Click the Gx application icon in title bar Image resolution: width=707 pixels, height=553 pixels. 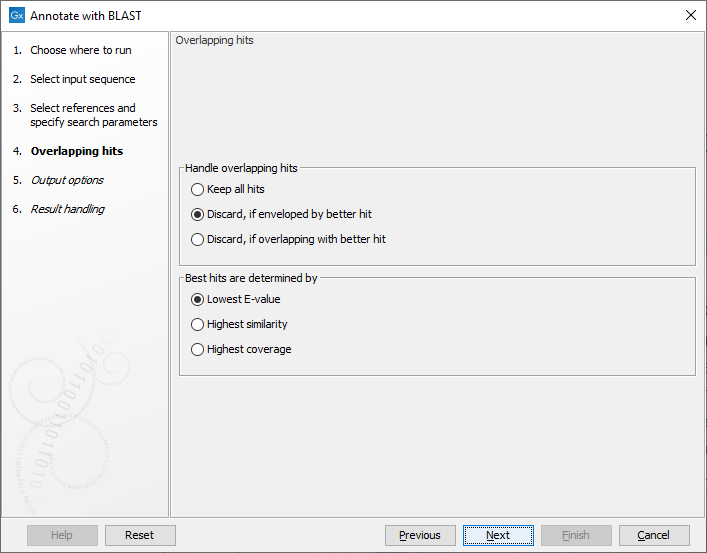coord(16,15)
